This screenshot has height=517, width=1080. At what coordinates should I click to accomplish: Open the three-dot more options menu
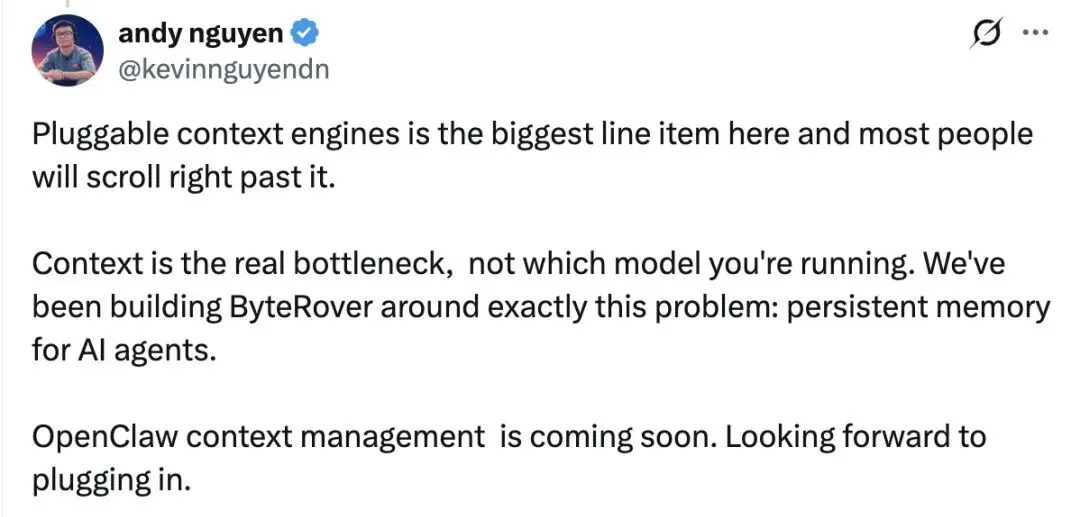[x=1035, y=32]
